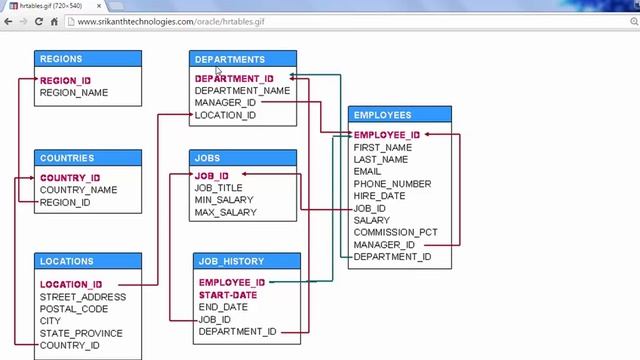Click the JOBS table header
This screenshot has height=360, width=640.
click(x=243, y=158)
